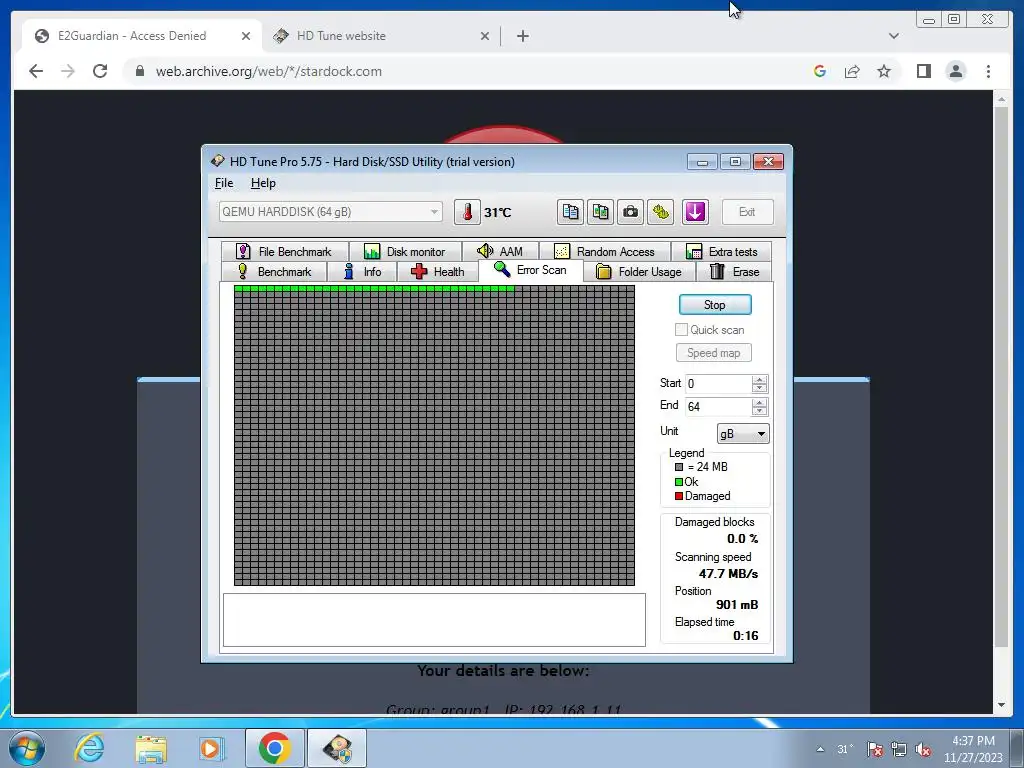
Task: Open Chrome three-dot menu
Action: [989, 71]
